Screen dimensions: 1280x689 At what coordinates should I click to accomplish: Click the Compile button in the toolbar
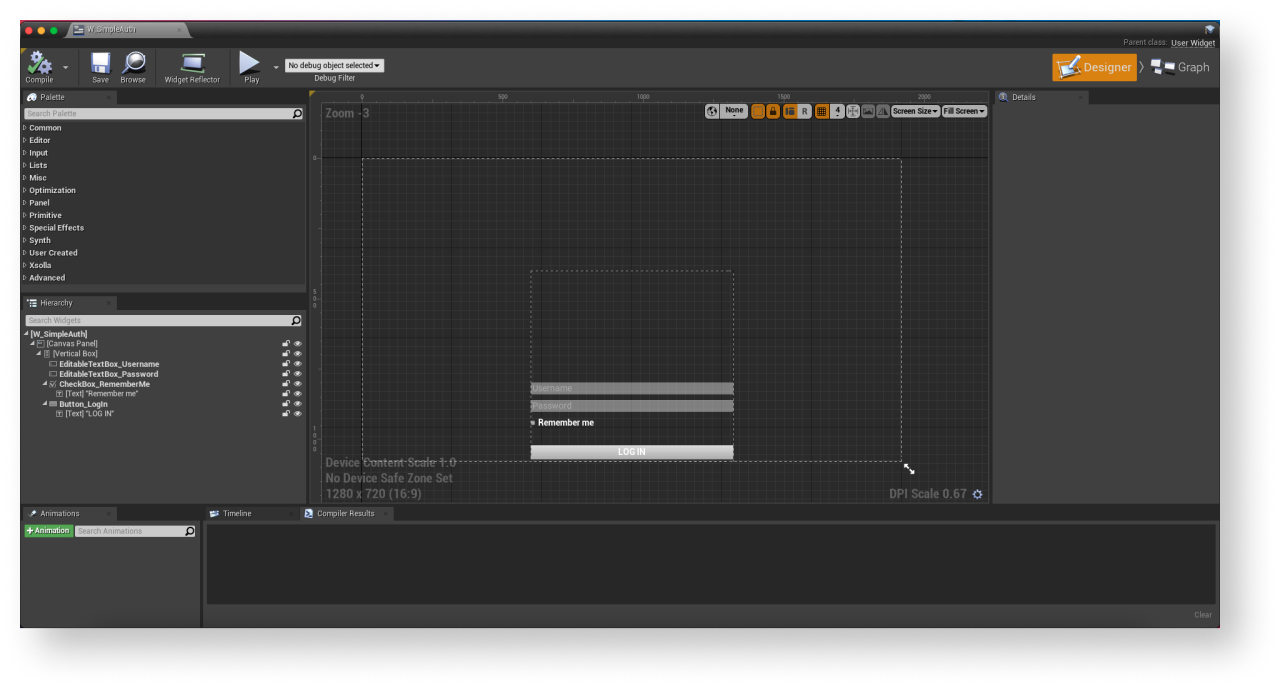(x=39, y=67)
